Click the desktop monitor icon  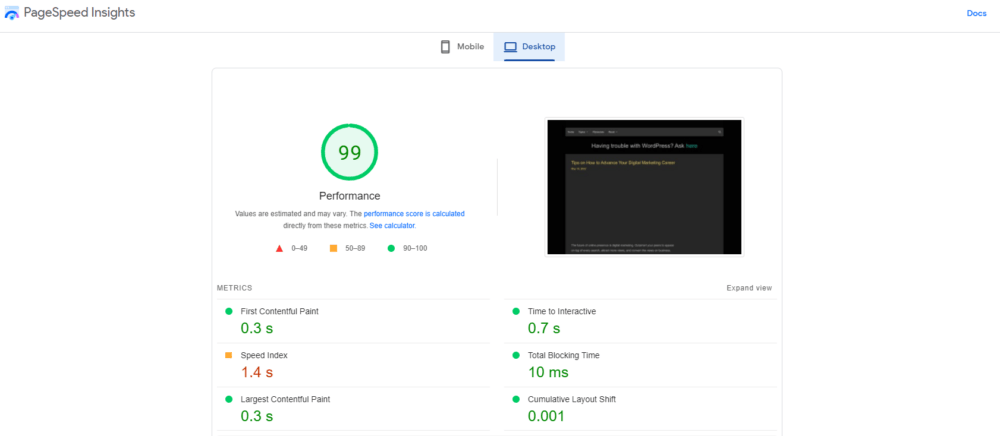click(510, 47)
